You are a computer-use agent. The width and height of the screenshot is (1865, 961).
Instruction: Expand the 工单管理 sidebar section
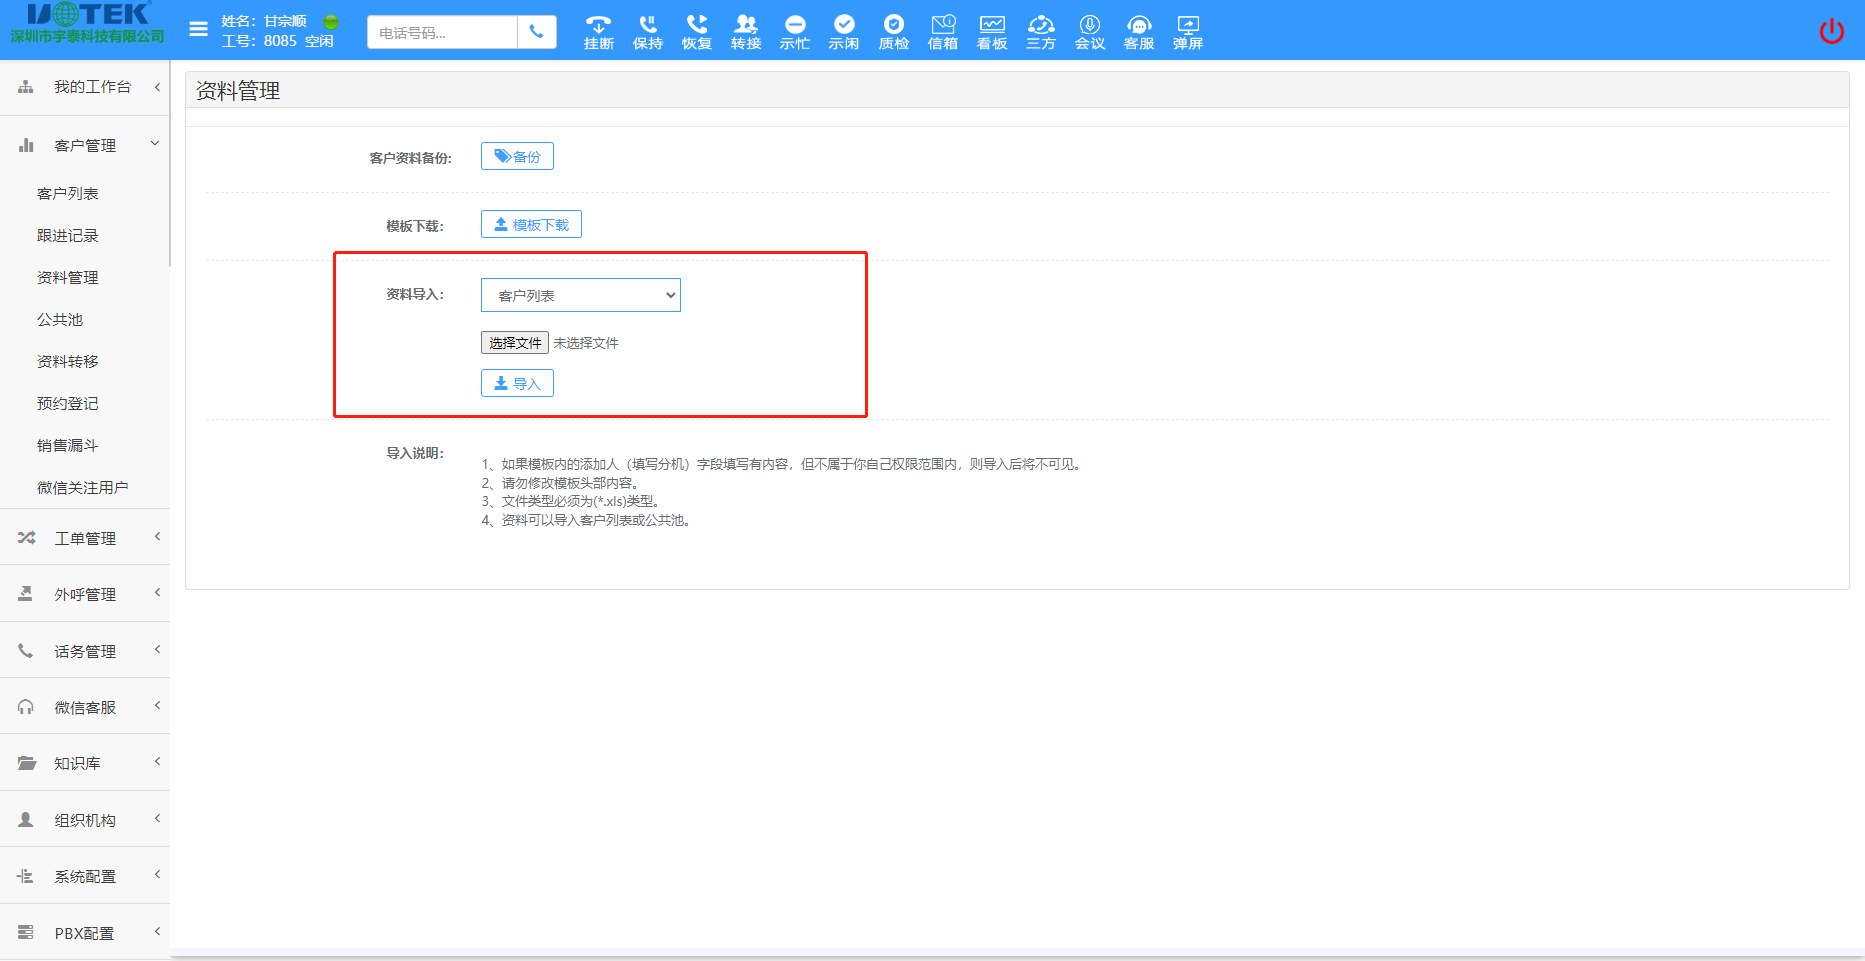(x=85, y=537)
